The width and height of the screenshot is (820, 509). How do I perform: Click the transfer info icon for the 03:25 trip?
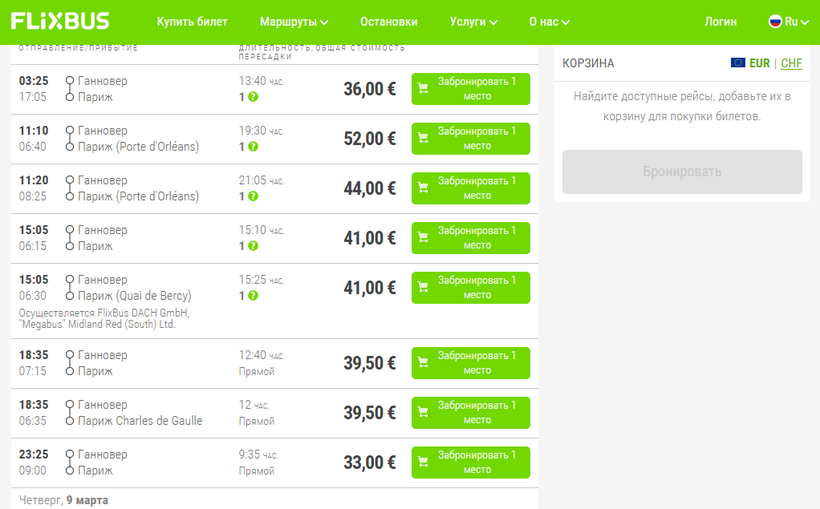[x=253, y=97]
